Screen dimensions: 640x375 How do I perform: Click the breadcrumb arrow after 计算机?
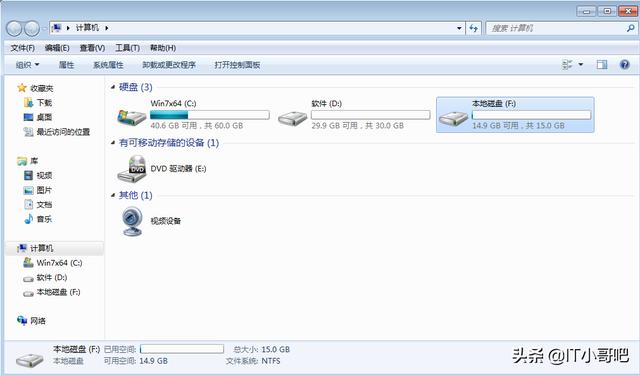coord(107,28)
